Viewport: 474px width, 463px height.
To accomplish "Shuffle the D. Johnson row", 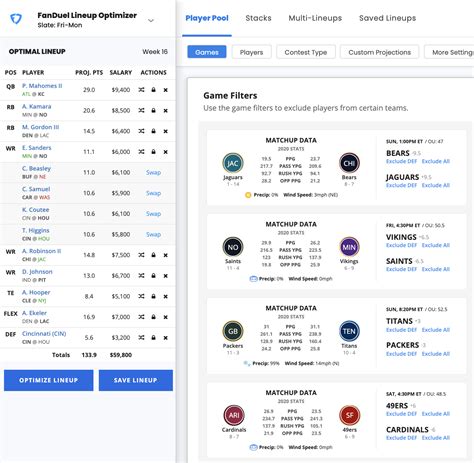I will pyautogui.click(x=141, y=276).
